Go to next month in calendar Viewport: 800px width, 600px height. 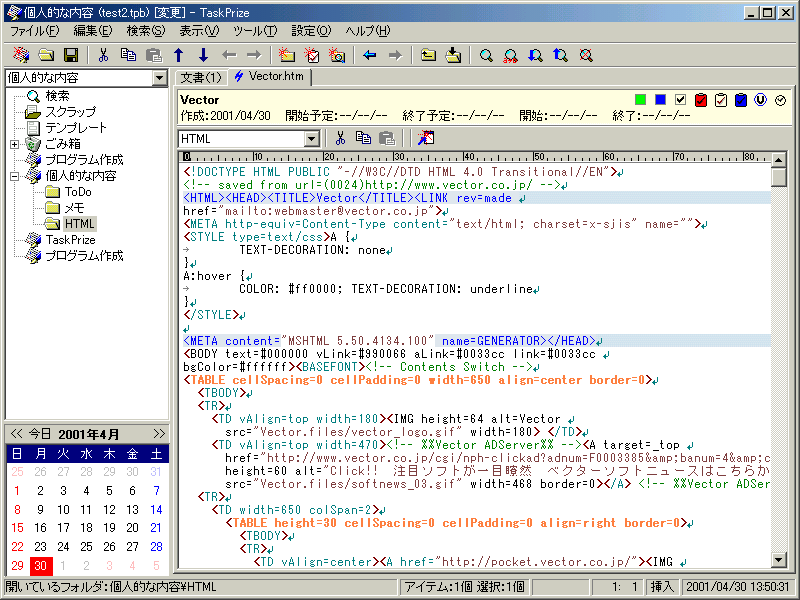pyautogui.click(x=159, y=434)
